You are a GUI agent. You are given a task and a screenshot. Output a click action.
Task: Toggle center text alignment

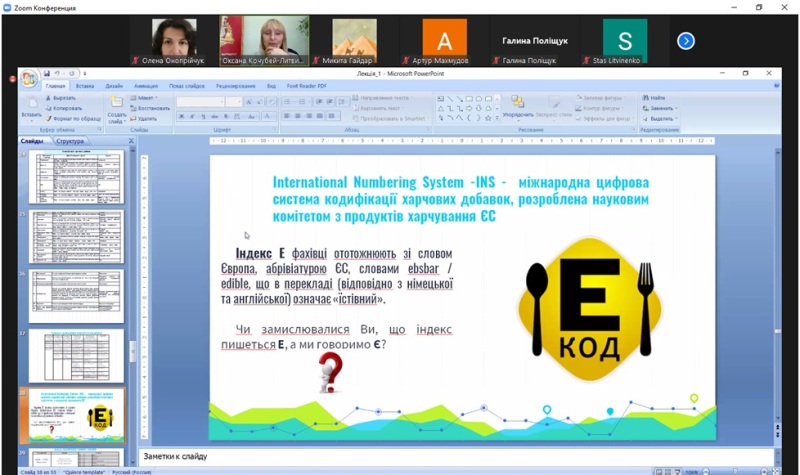click(298, 116)
